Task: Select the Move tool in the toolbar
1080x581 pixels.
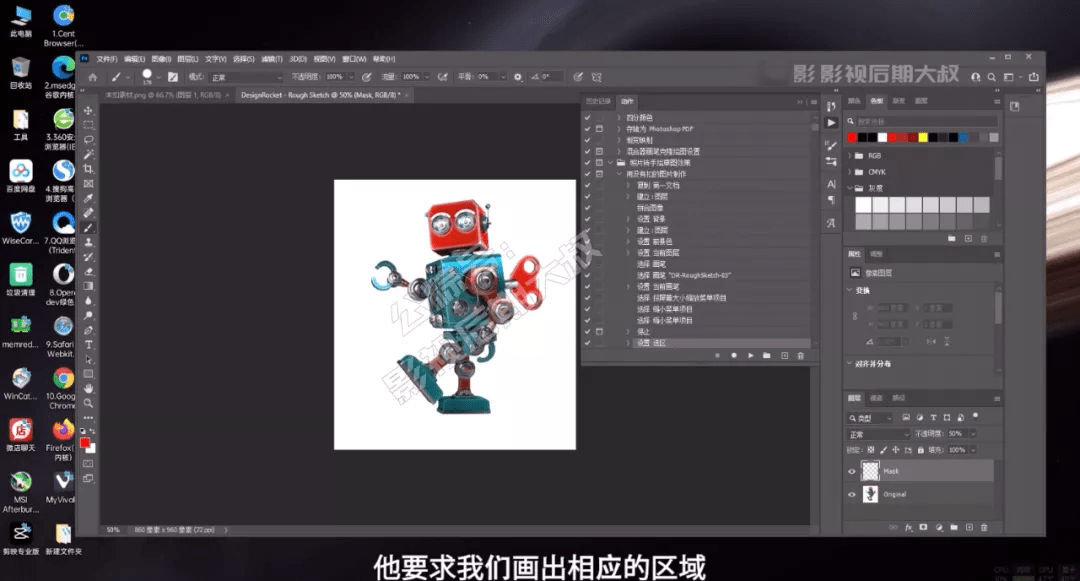Action: click(x=88, y=110)
